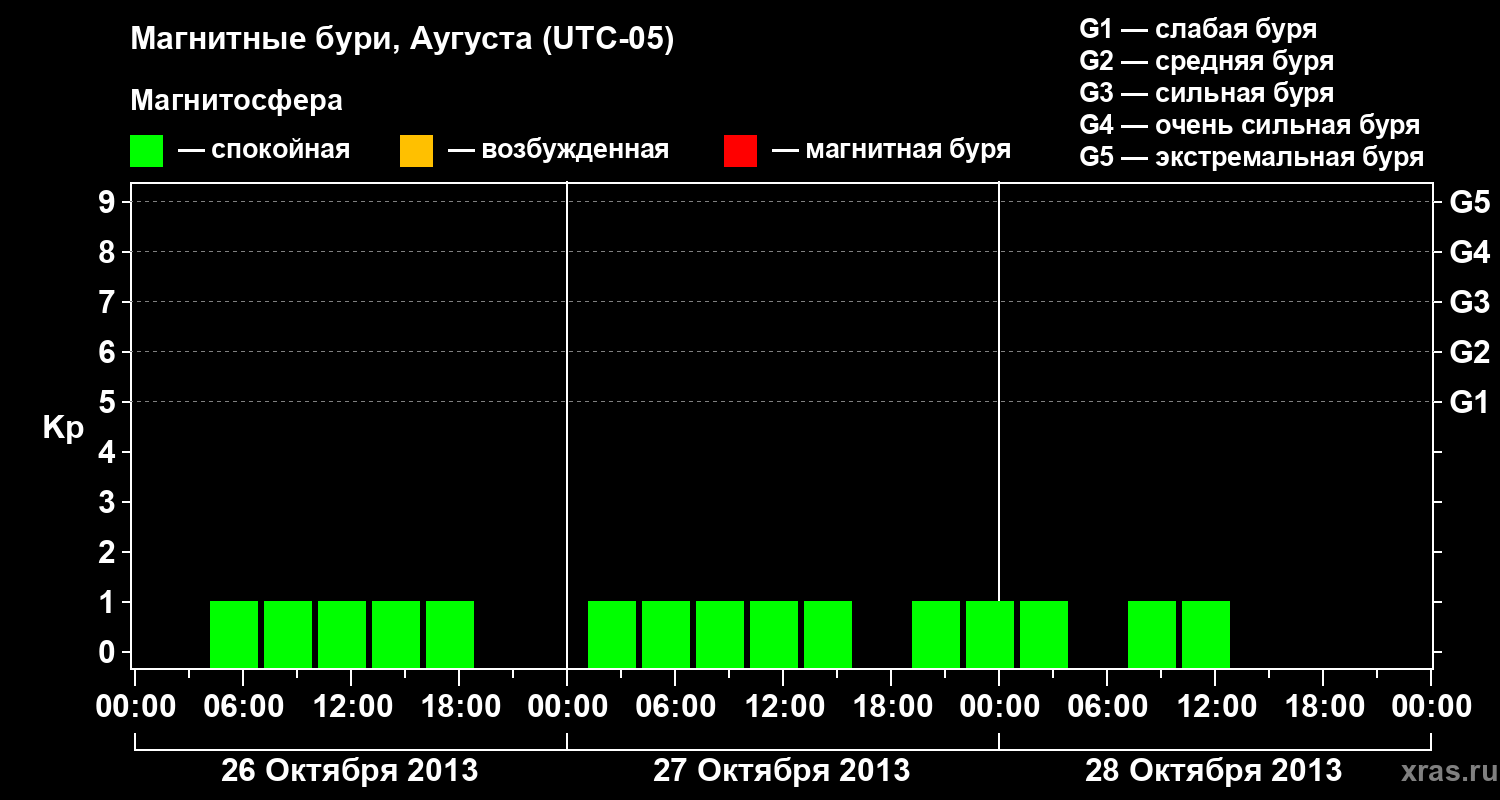Click the 12:00 tick label for 27 October
The height and width of the screenshot is (800, 1500).
tap(783, 707)
